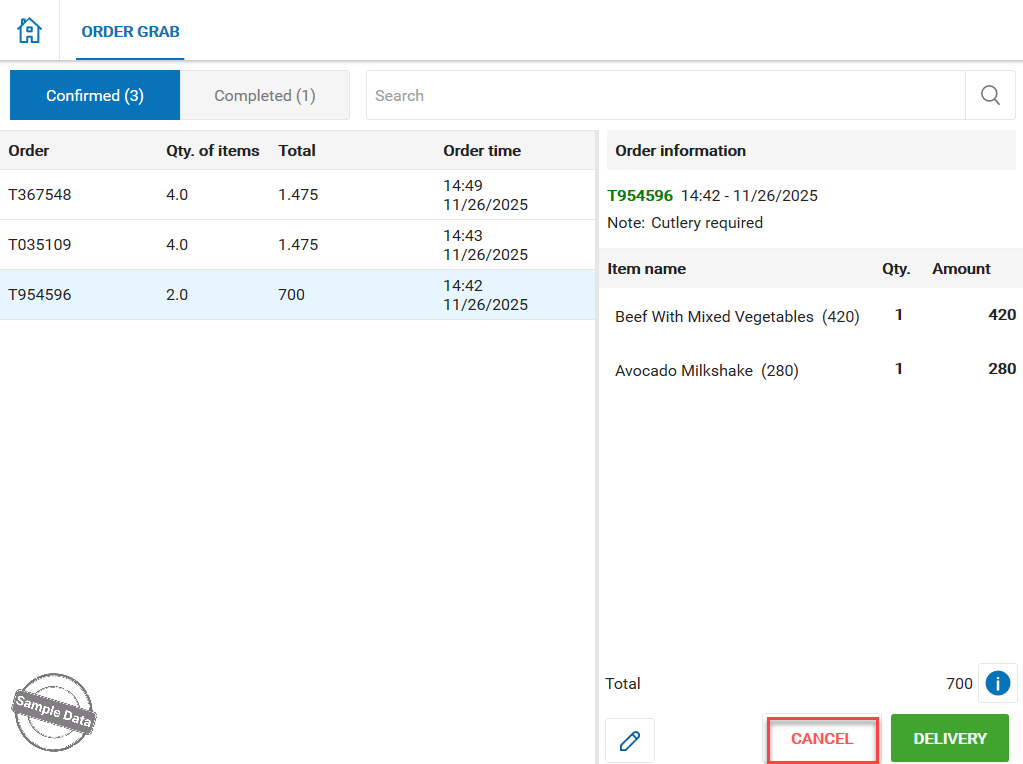Open the ORDER GRAB tab
Image resolution: width=1023 pixels, height=764 pixels.
point(130,32)
